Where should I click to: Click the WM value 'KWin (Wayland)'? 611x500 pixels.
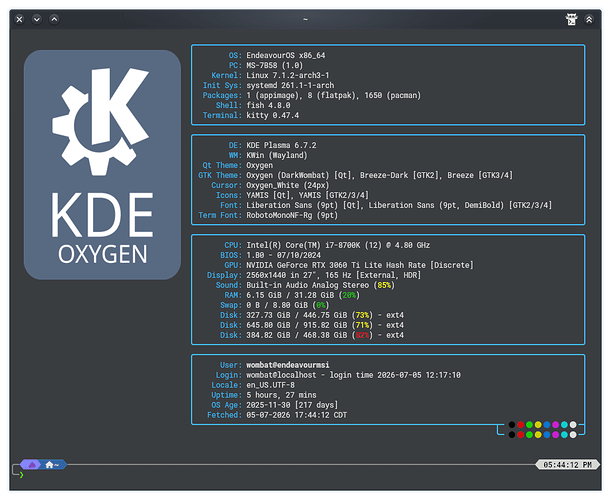pos(277,155)
